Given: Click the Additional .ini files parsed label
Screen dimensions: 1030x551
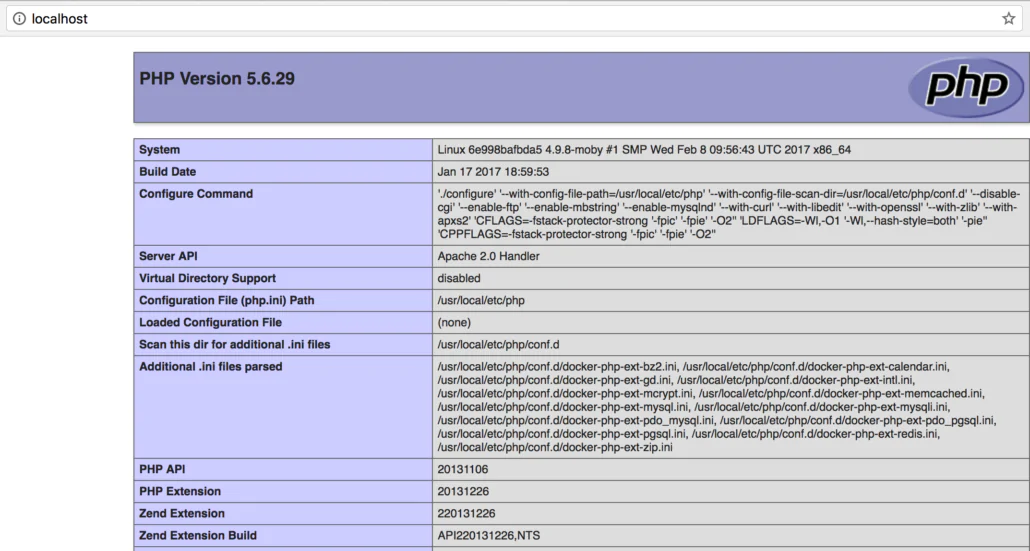Looking at the screenshot, I should [211, 366].
